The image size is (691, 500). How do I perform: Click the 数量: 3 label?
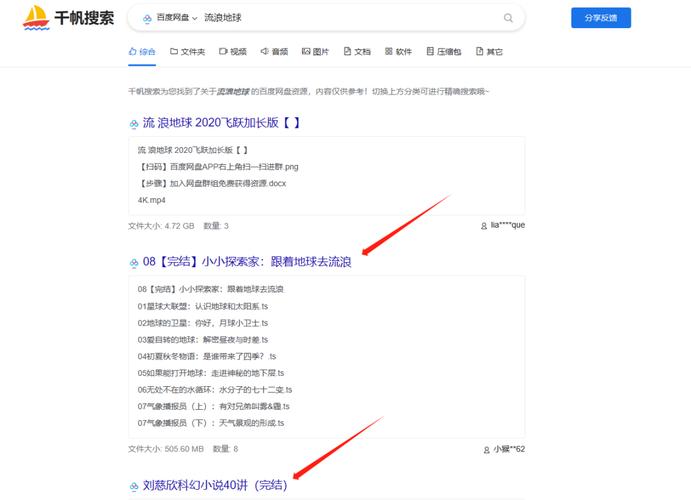(216, 226)
